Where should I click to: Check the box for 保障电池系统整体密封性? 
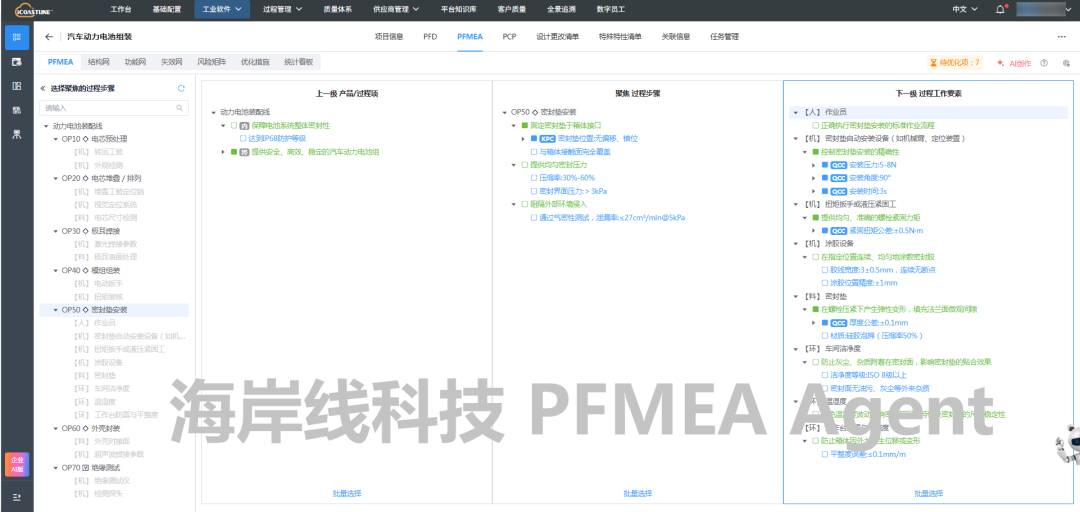click(x=234, y=125)
